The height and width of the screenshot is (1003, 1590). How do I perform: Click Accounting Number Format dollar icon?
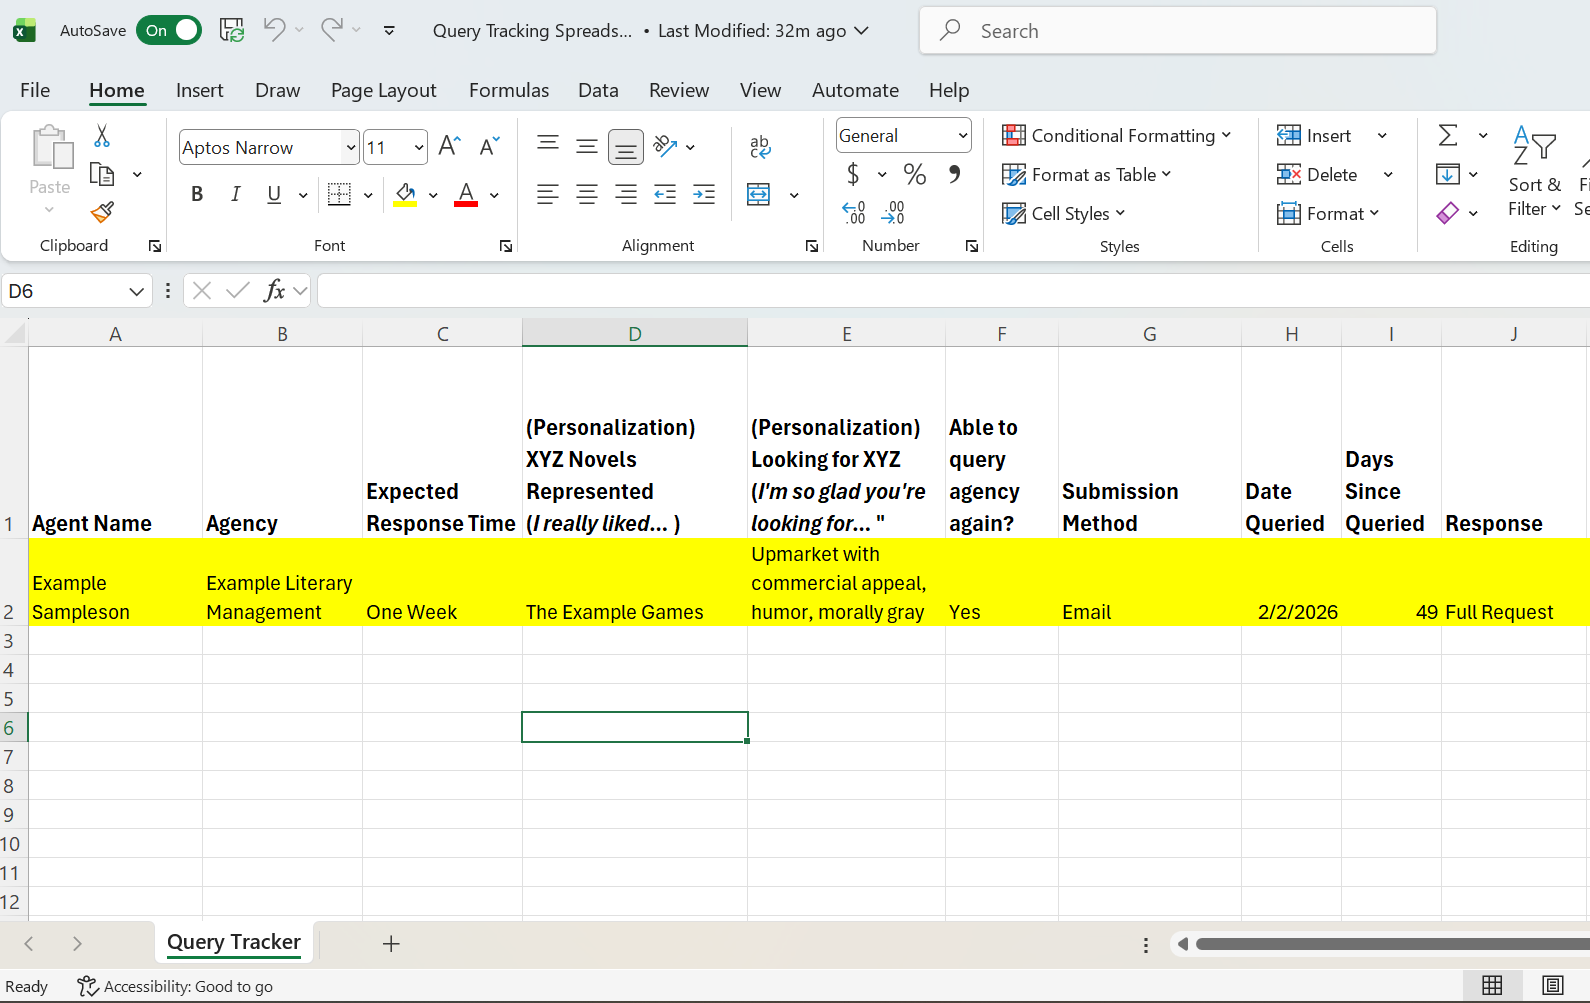pos(853,174)
